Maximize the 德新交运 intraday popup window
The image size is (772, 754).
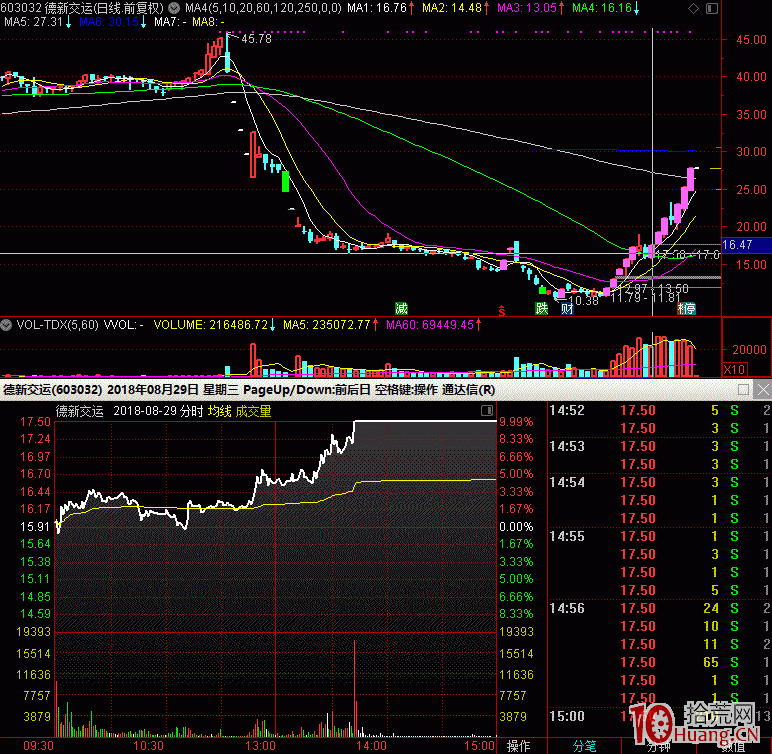[743, 390]
